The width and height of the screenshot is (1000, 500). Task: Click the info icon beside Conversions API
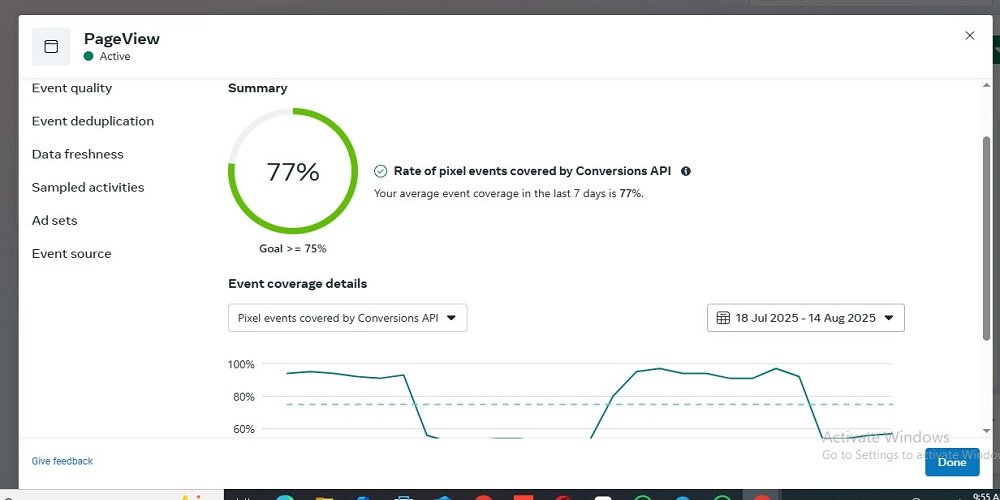tap(686, 171)
